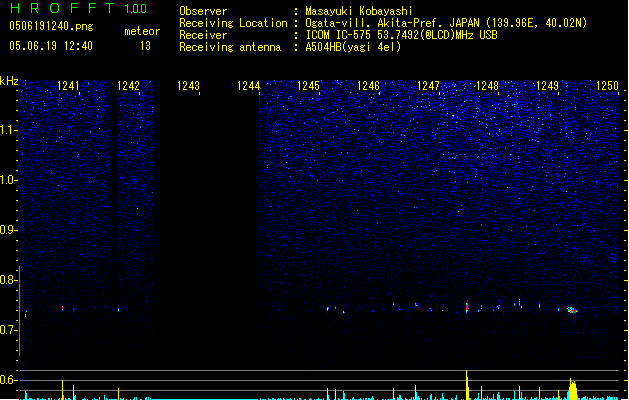Select antenna text A504HB(yagi 4el)
Screen dimensions: 629x400
pos(353,47)
